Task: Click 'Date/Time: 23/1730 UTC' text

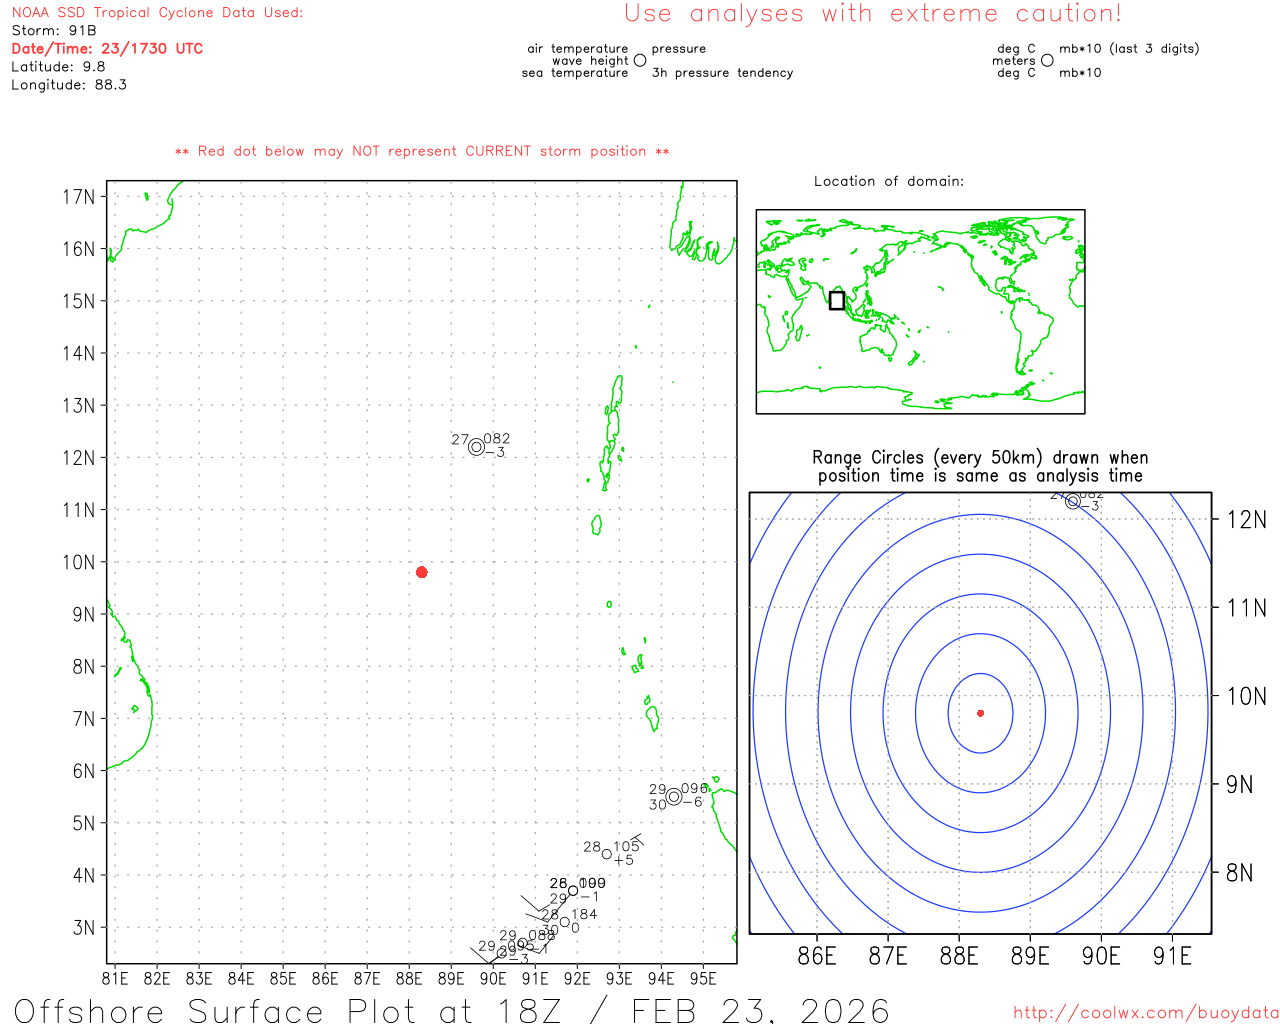Action: [107, 49]
